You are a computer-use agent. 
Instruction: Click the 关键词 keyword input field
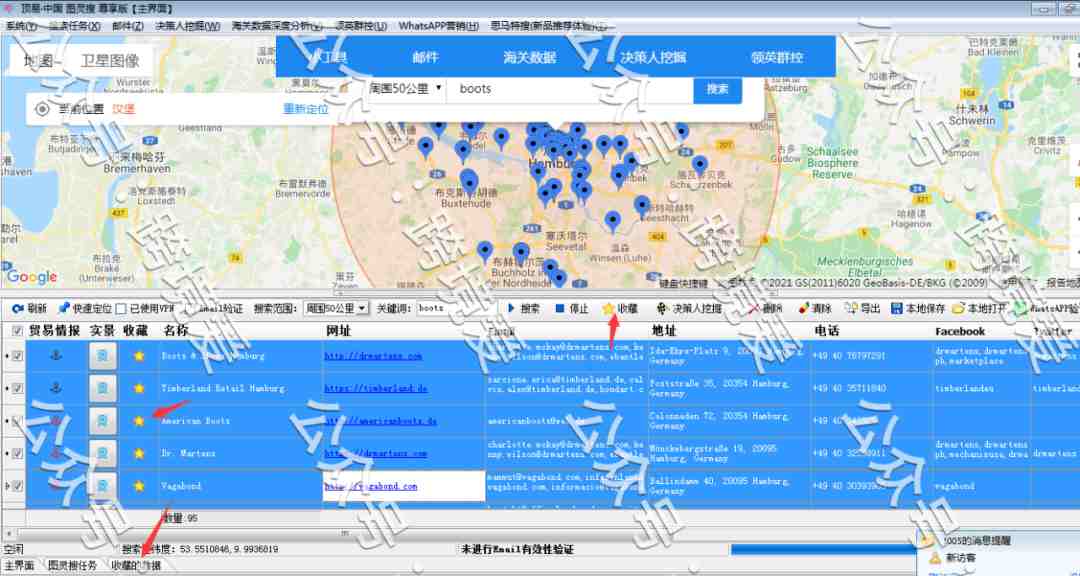[x=457, y=309]
